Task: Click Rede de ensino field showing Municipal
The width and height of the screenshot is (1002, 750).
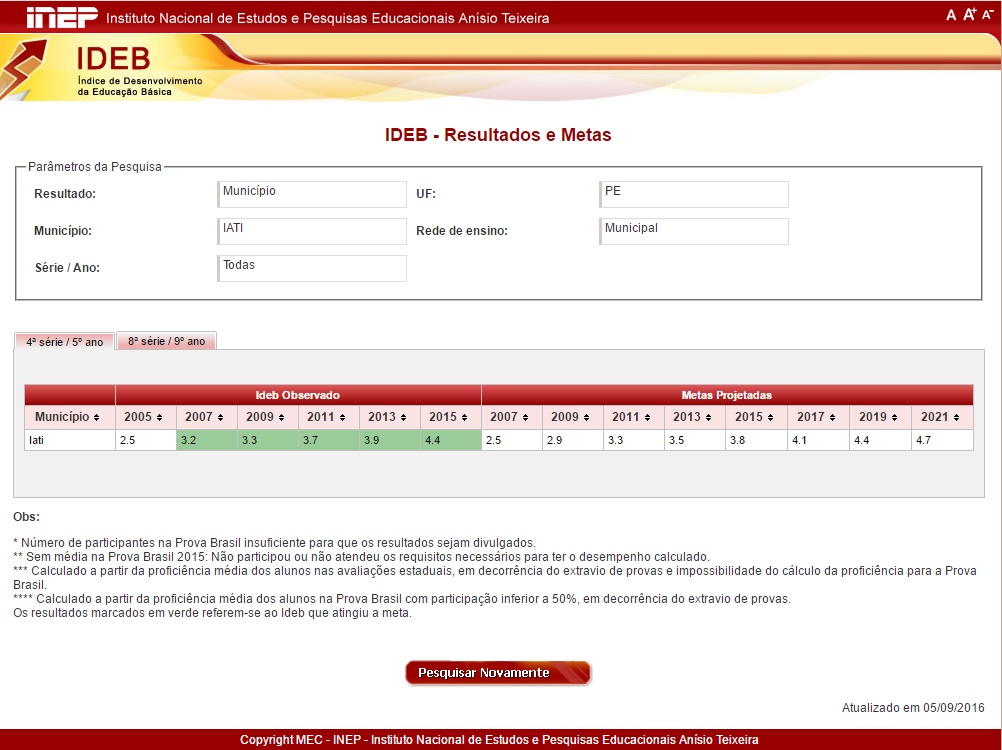Action: point(694,231)
